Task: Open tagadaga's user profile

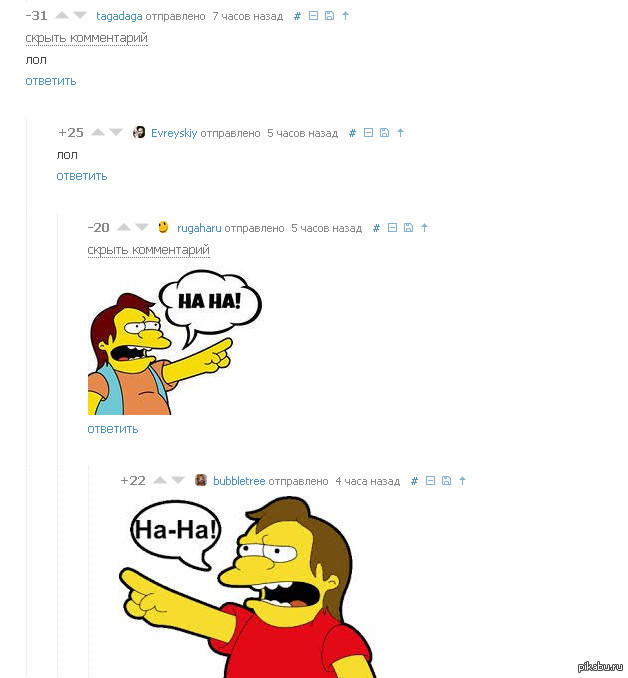Action: tap(119, 16)
